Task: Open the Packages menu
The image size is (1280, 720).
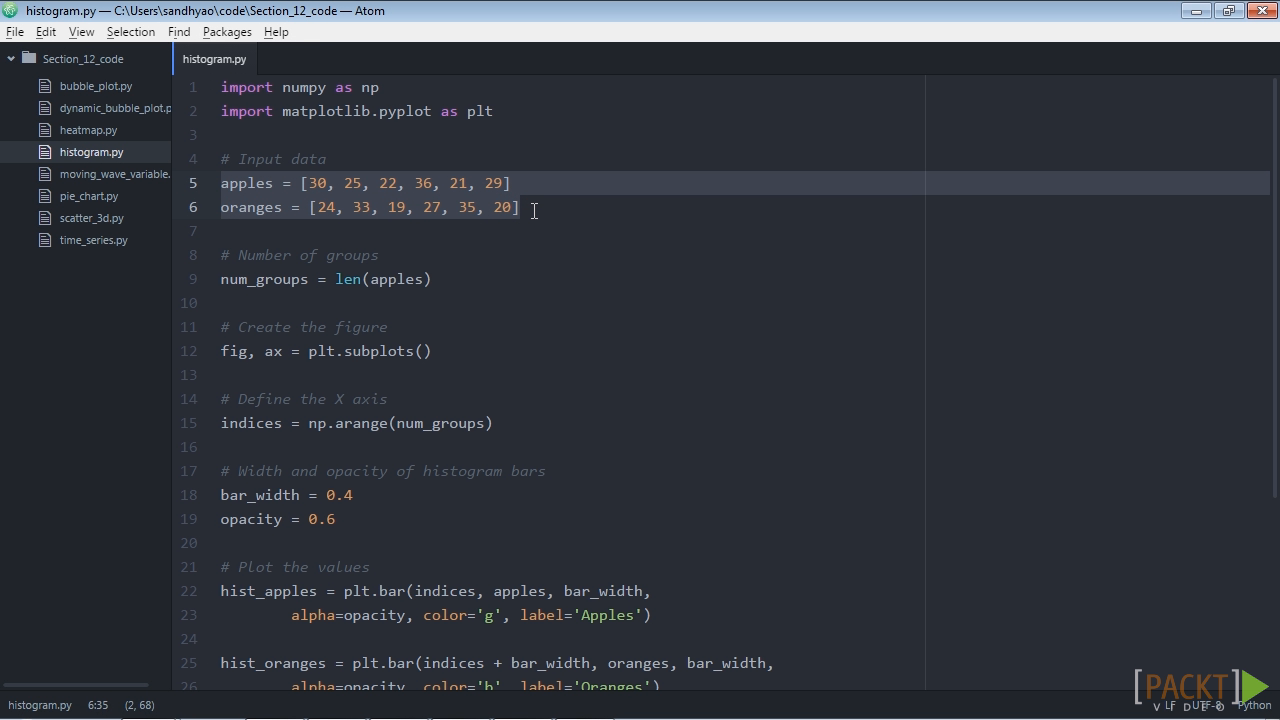Action: click(x=227, y=32)
